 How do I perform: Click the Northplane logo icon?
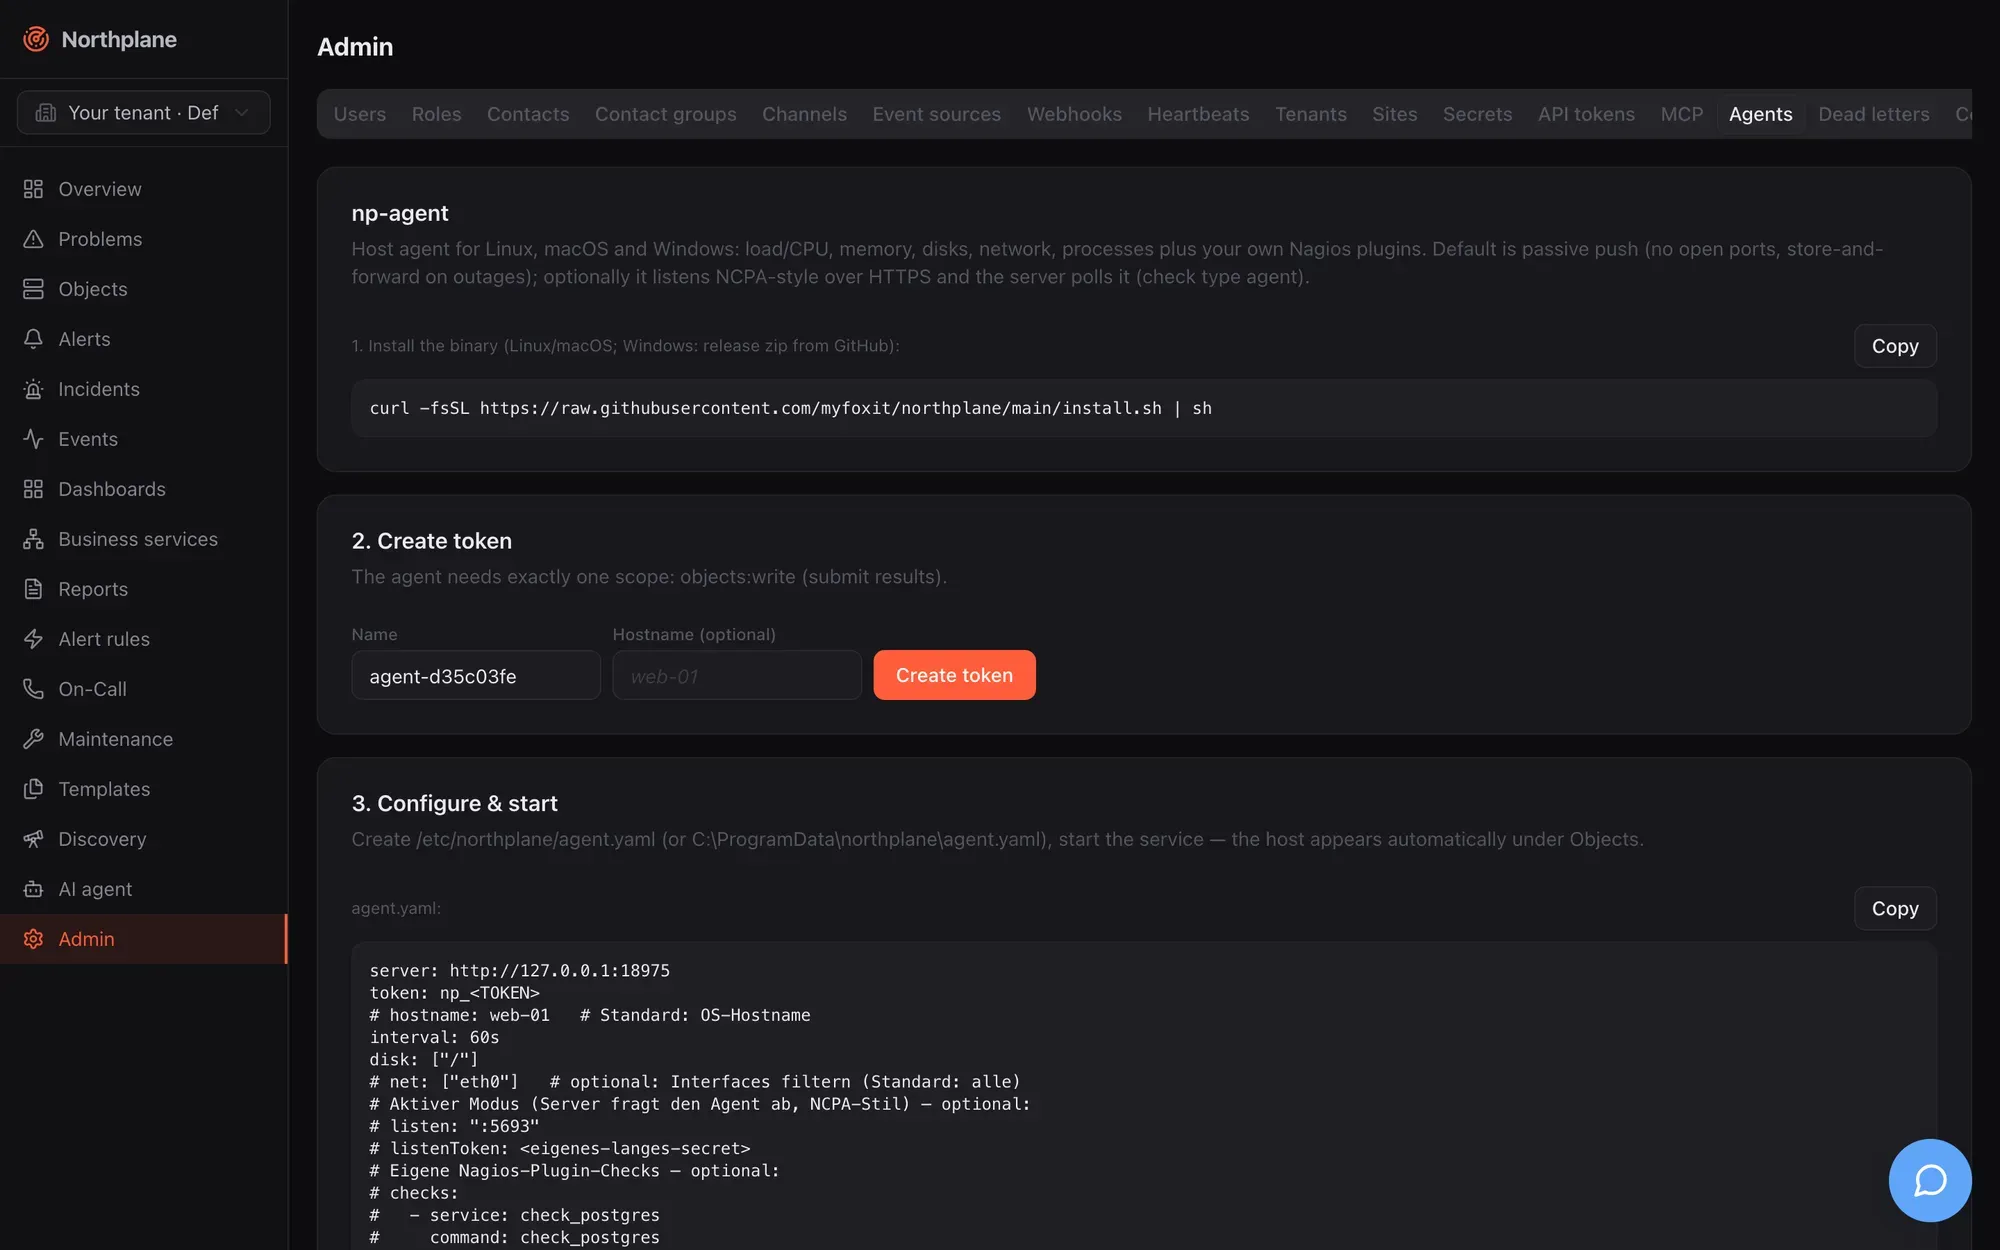click(36, 39)
